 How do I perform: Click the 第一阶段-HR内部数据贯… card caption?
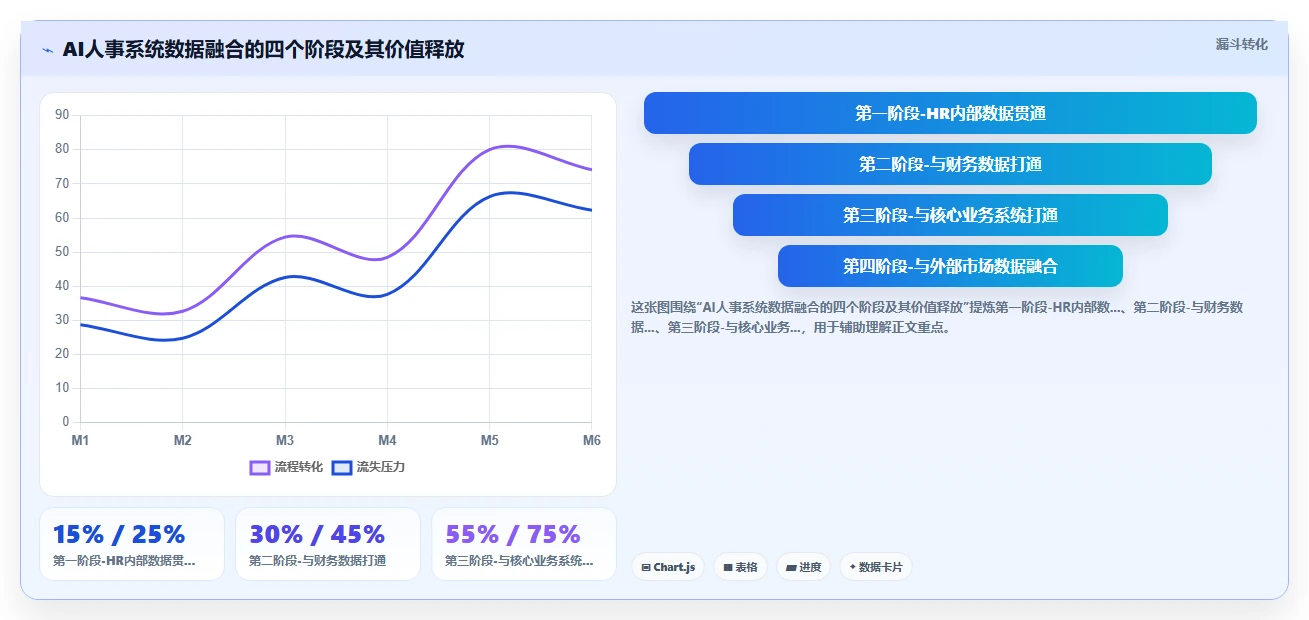(124, 561)
